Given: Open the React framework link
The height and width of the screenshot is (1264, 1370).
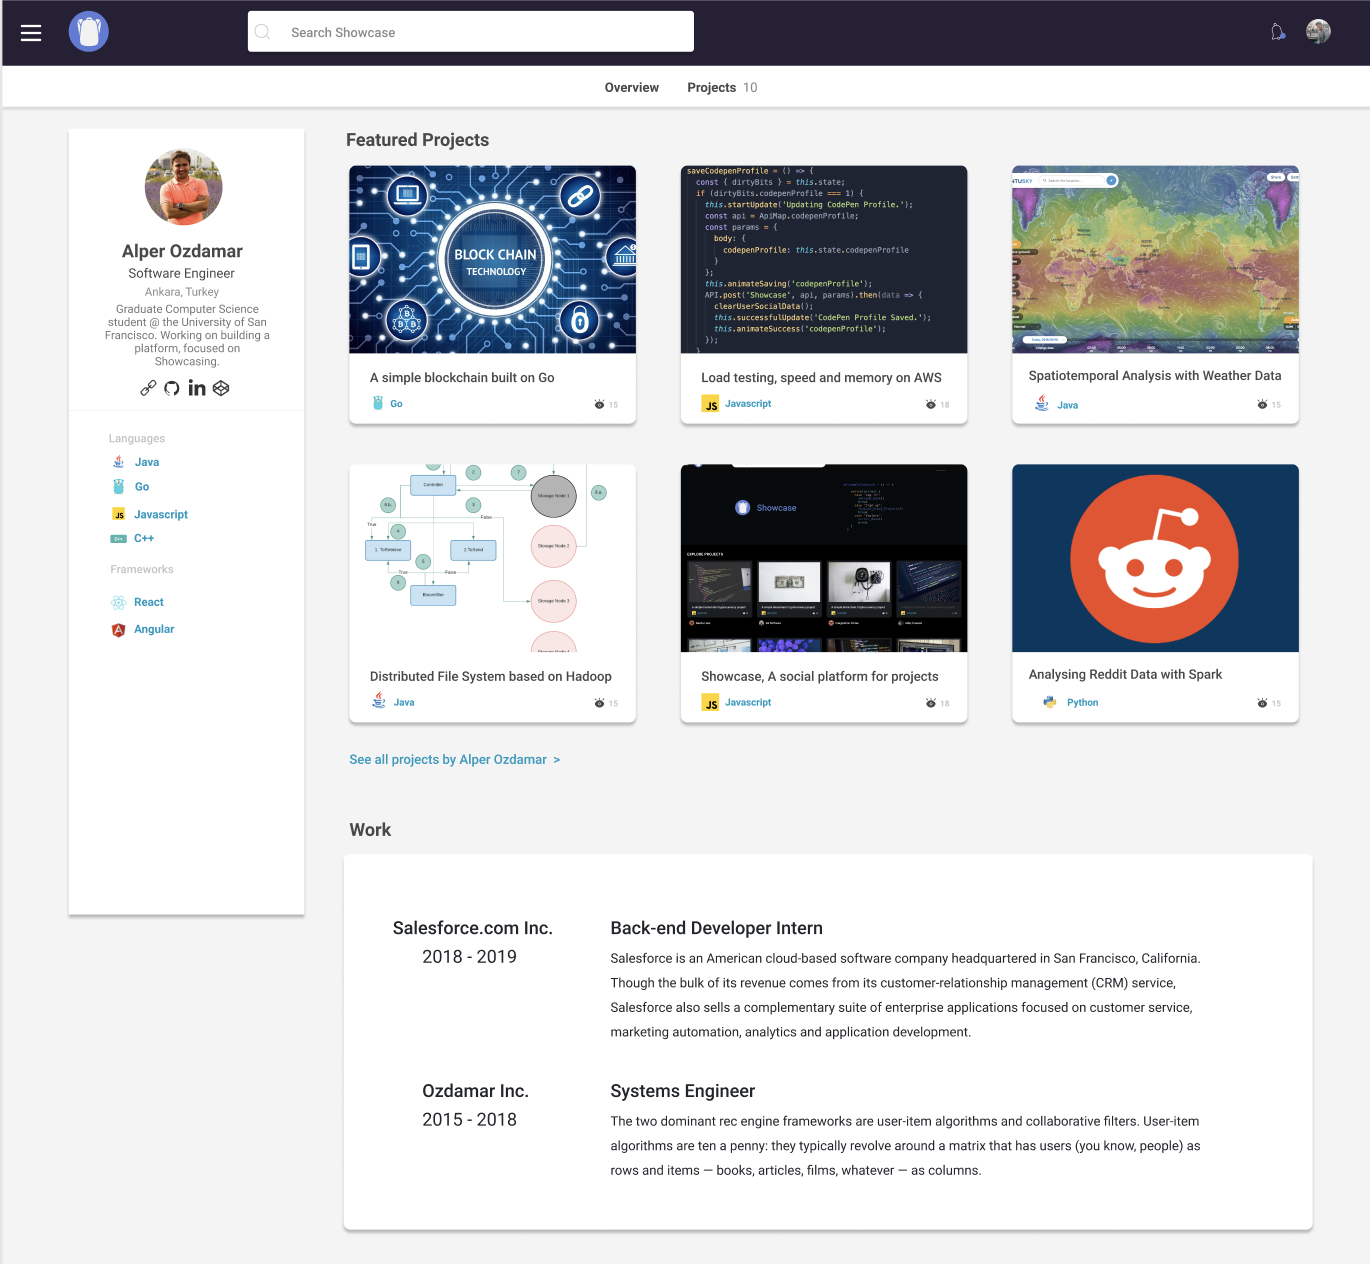Looking at the screenshot, I should click(149, 602).
